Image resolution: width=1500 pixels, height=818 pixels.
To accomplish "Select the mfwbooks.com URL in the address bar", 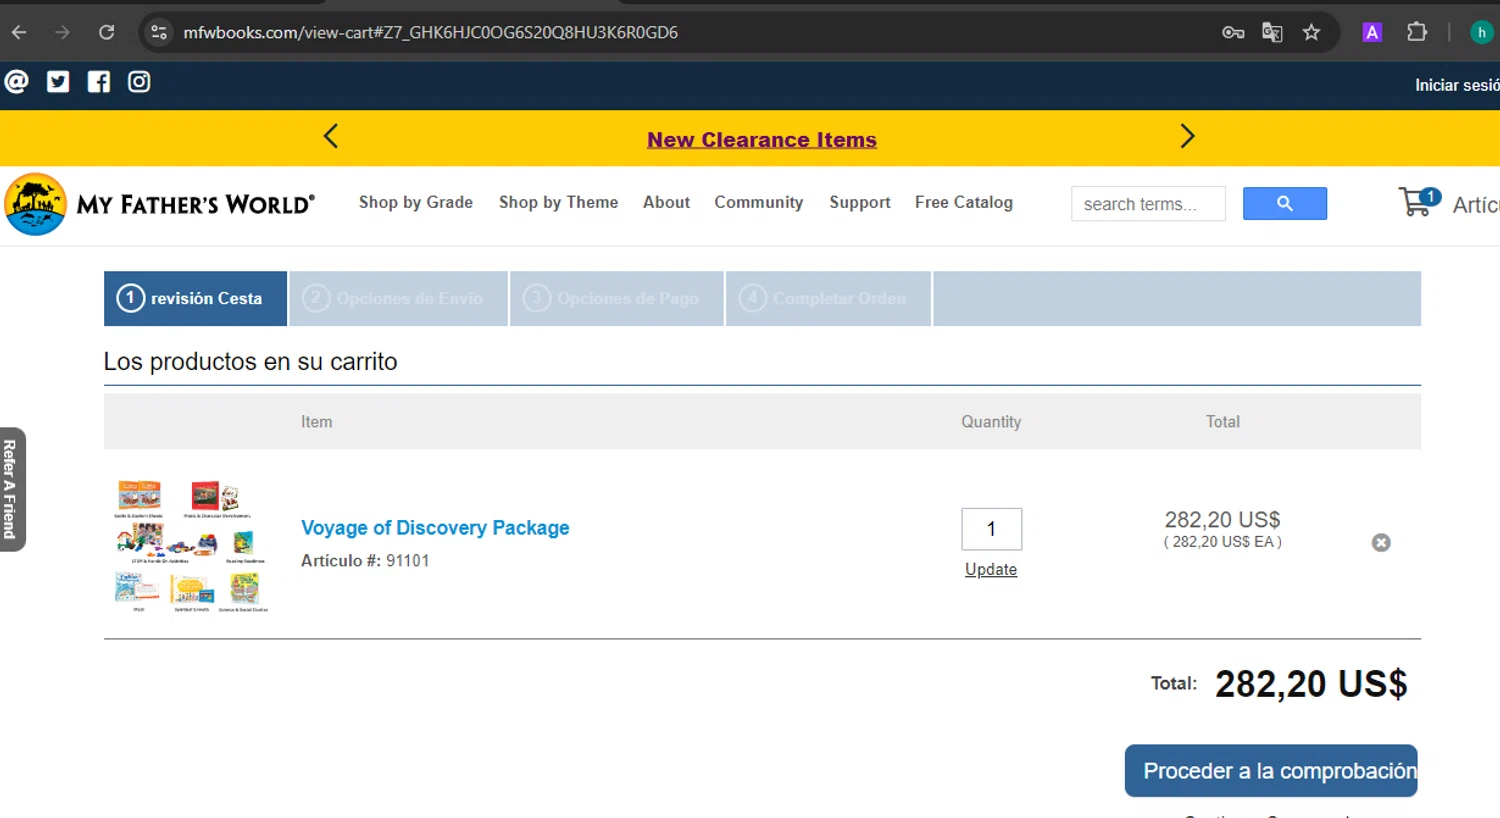I will pos(430,32).
